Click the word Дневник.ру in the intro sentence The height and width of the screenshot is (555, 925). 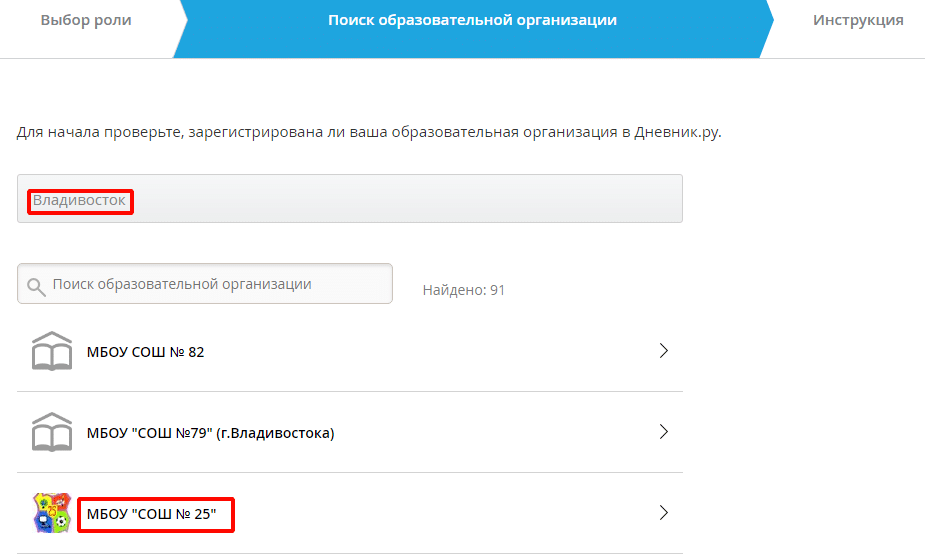click(676, 132)
